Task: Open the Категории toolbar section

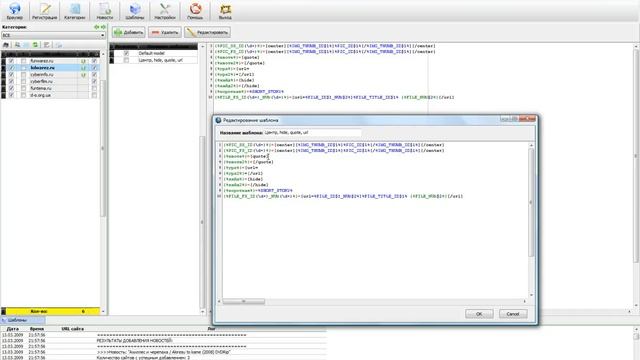Action: click(x=75, y=11)
